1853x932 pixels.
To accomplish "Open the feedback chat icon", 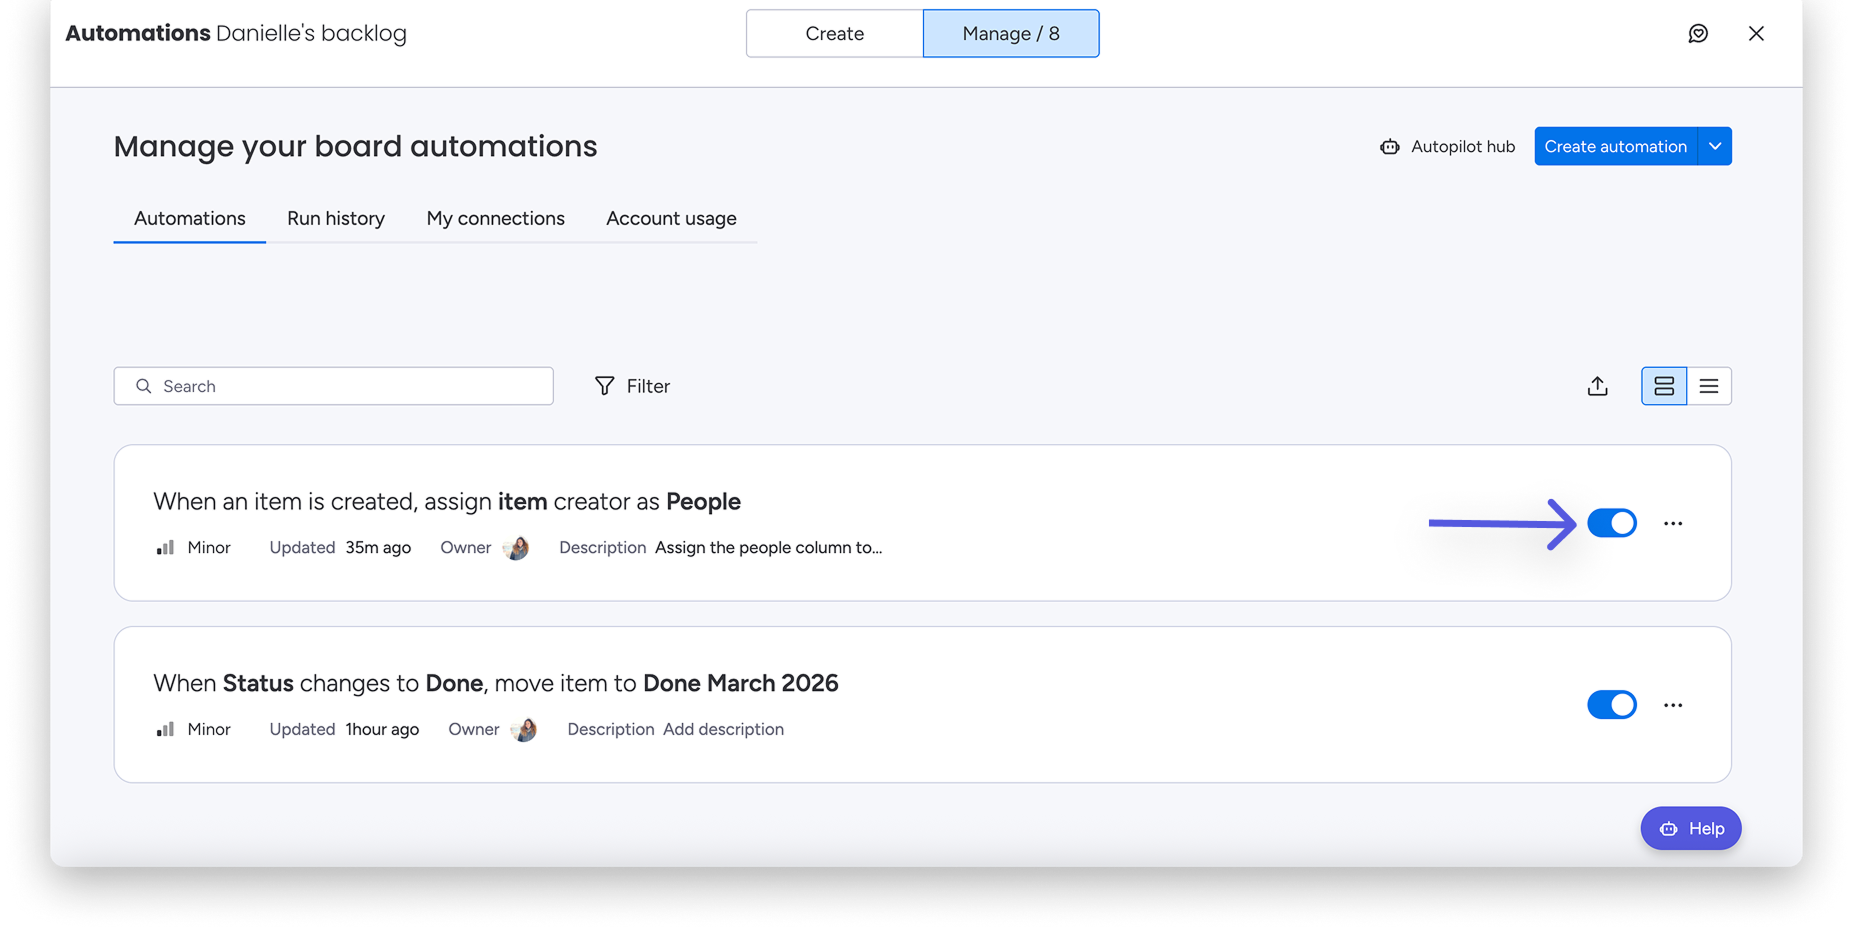I will 1698,34.
